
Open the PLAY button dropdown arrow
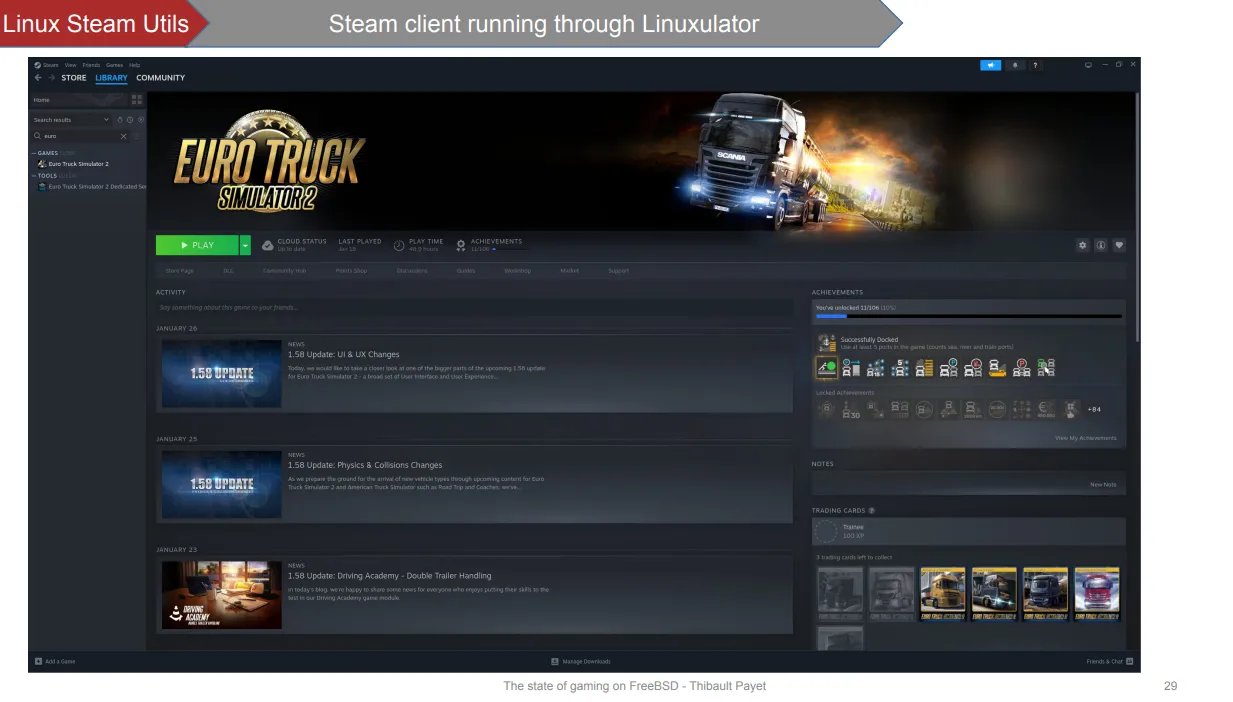pyautogui.click(x=245, y=245)
